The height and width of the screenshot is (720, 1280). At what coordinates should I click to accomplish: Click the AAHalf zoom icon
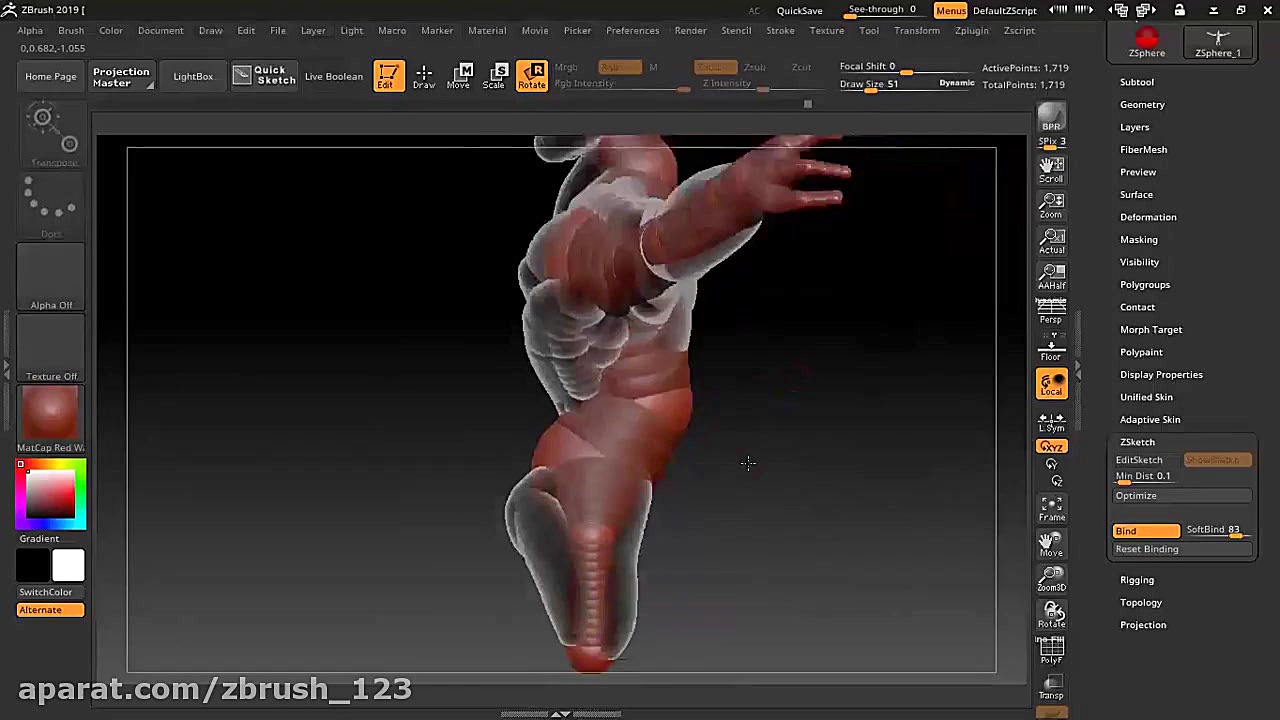[1051, 277]
